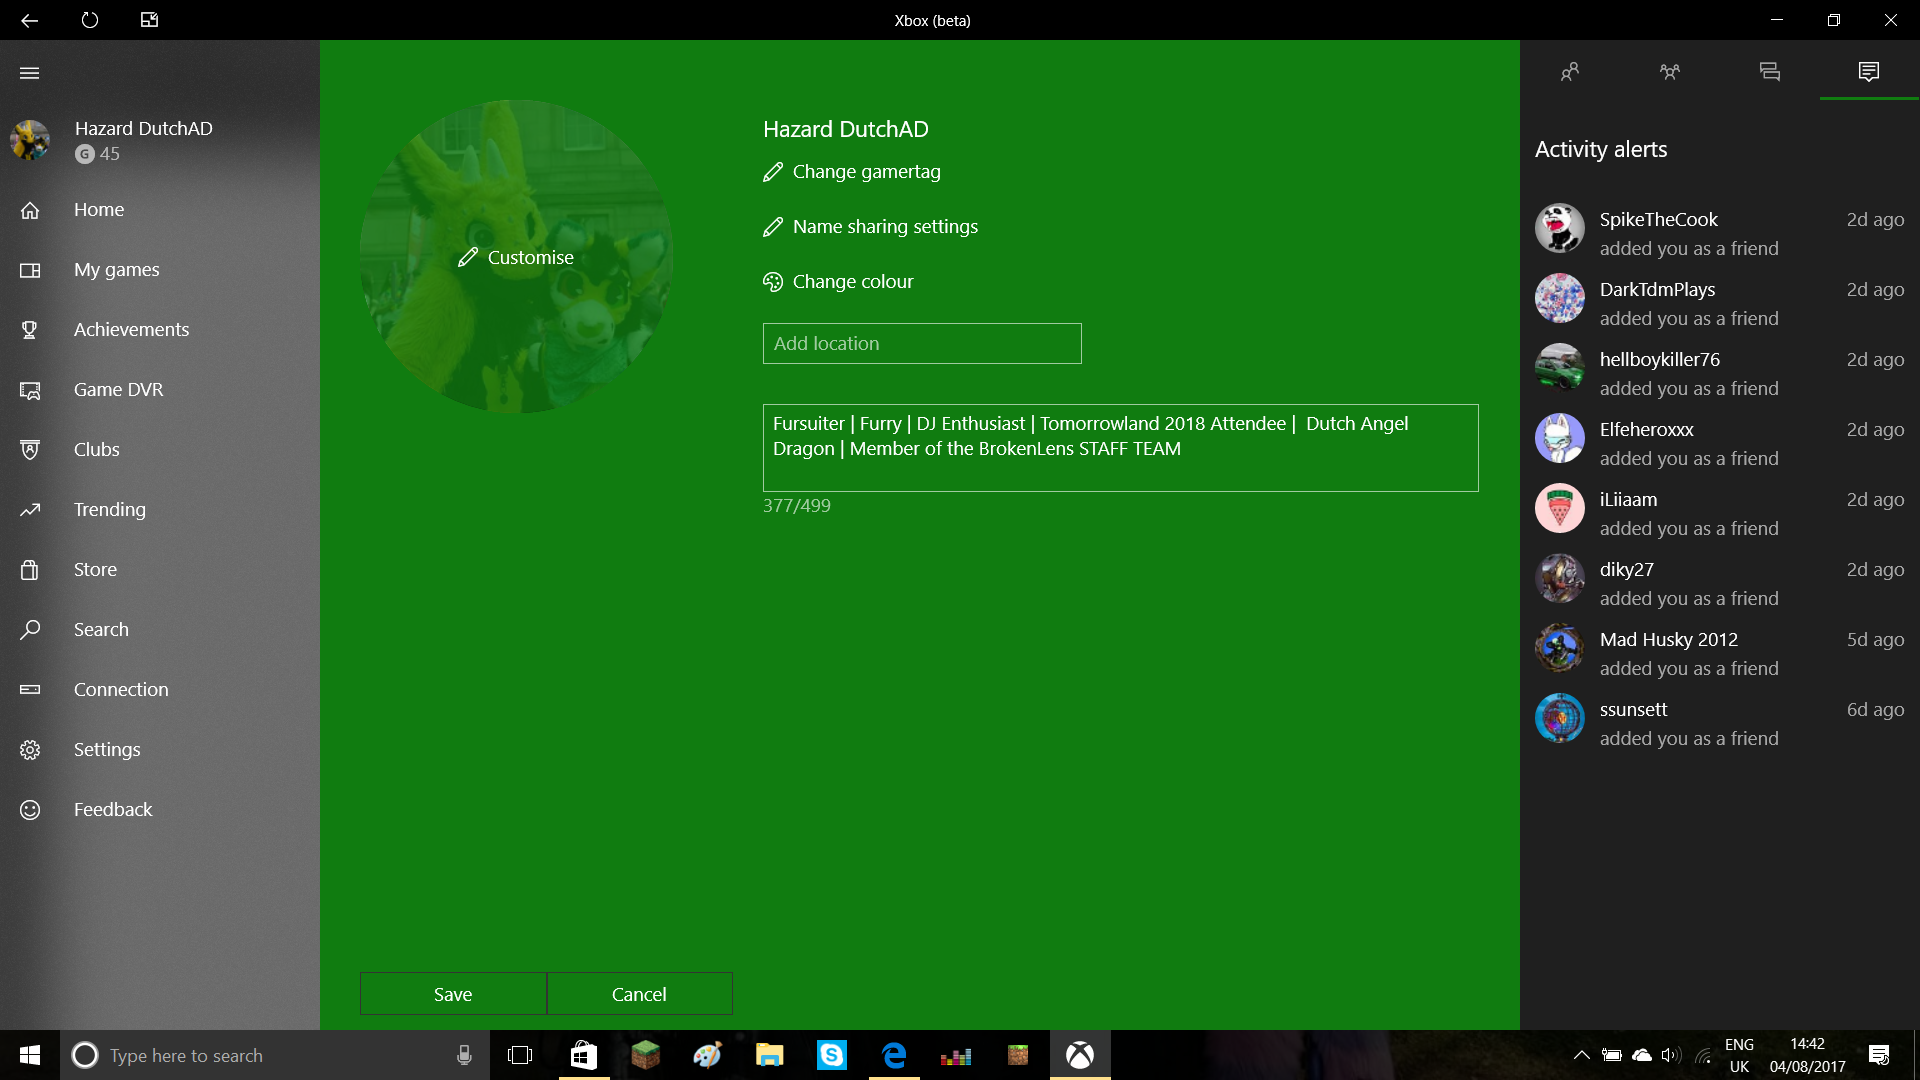The height and width of the screenshot is (1080, 1920).
Task: Click the battery icon in system tray
Action: 1612,1055
